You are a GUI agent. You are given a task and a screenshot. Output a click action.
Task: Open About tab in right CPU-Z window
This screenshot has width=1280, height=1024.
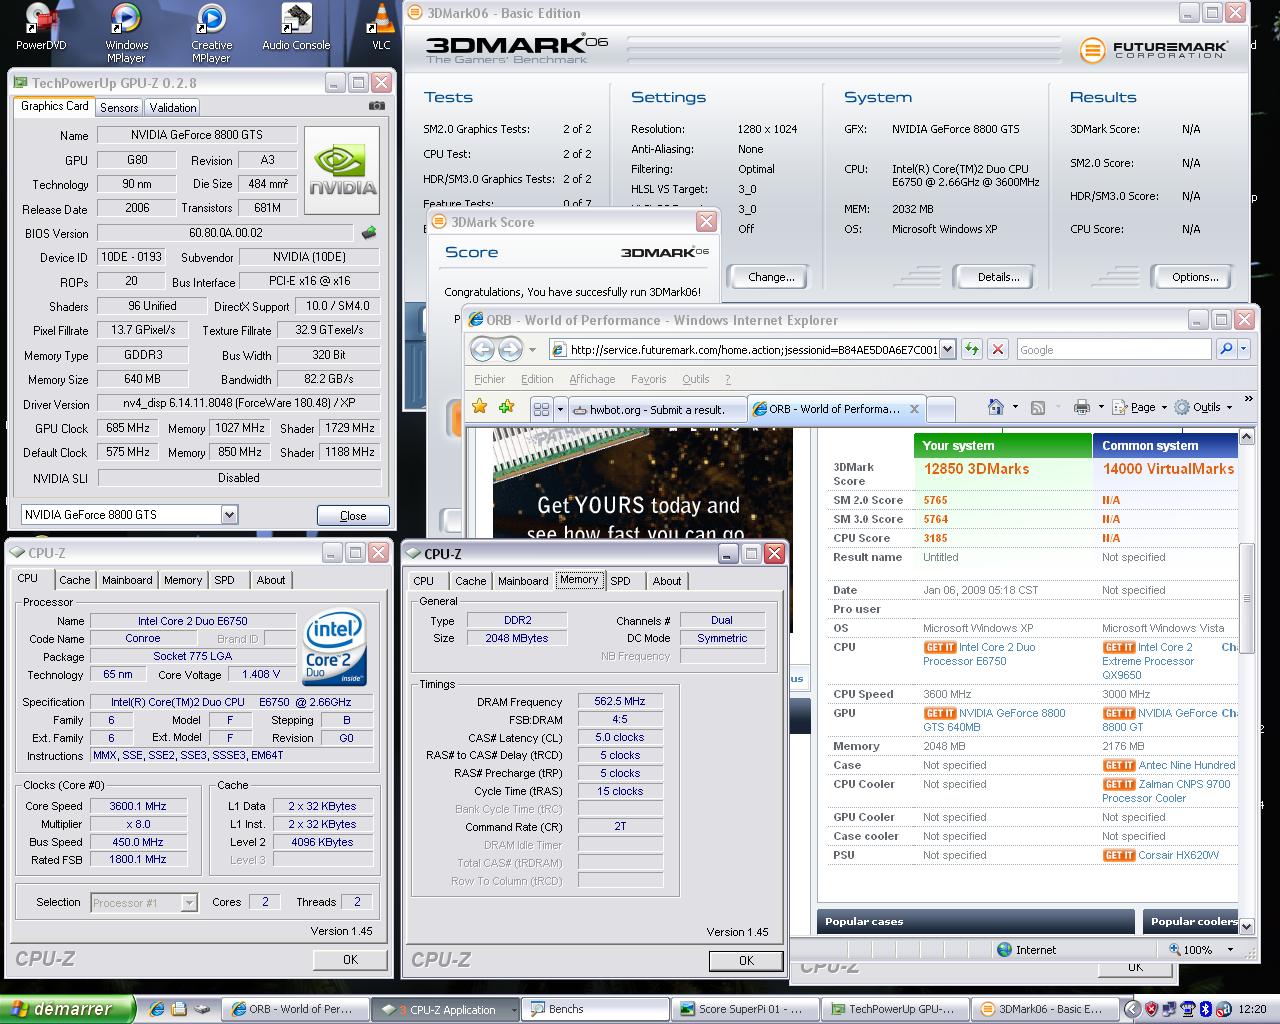(667, 581)
